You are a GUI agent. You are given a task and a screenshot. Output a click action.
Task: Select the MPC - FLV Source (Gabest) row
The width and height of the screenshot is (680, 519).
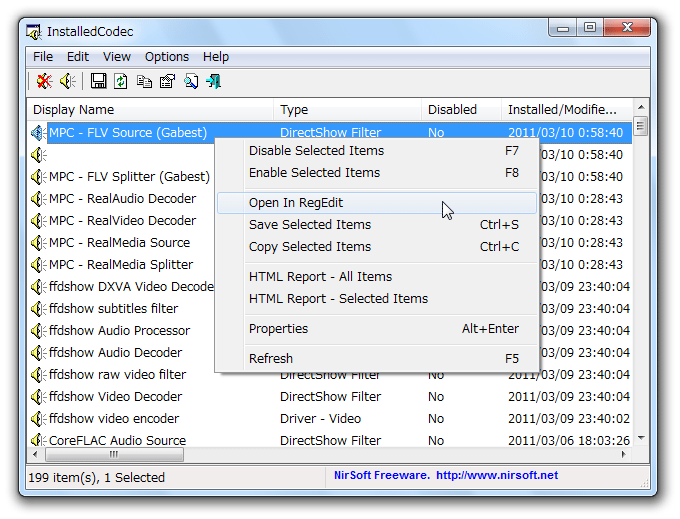(x=330, y=133)
